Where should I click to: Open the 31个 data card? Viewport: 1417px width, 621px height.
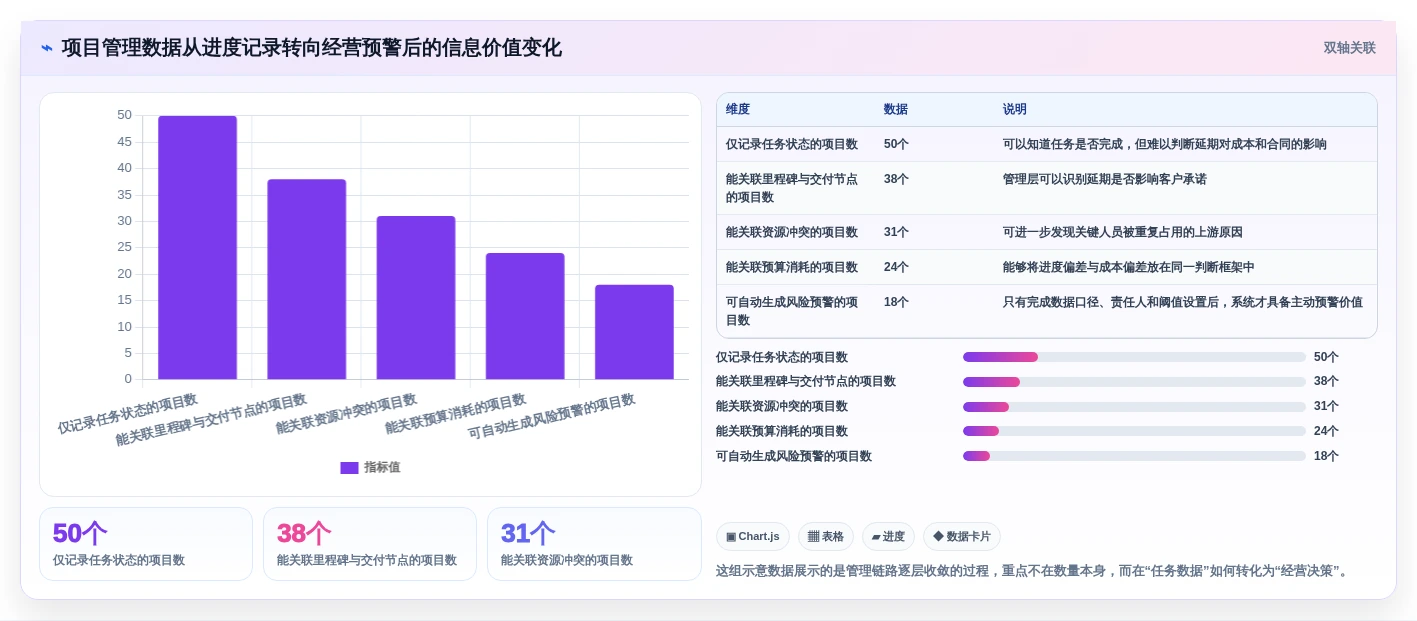click(594, 544)
